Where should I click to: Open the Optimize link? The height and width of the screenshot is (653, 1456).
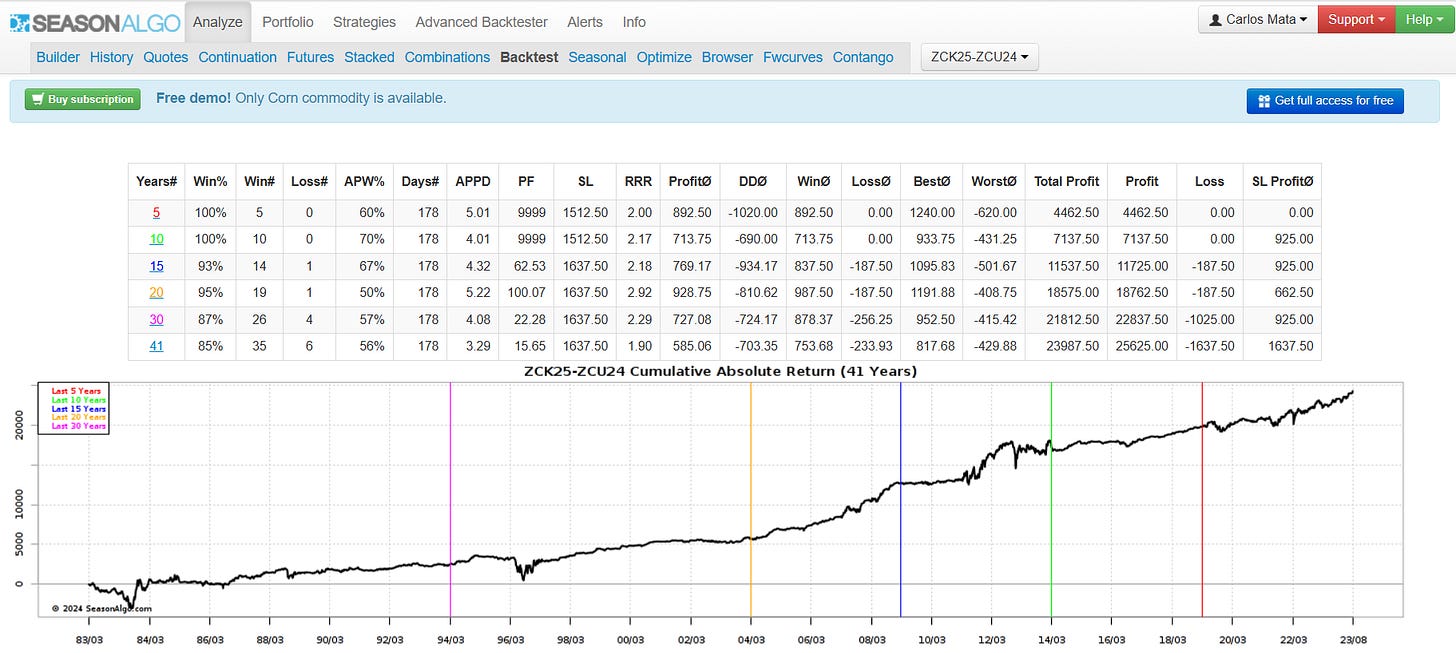pyautogui.click(x=664, y=57)
